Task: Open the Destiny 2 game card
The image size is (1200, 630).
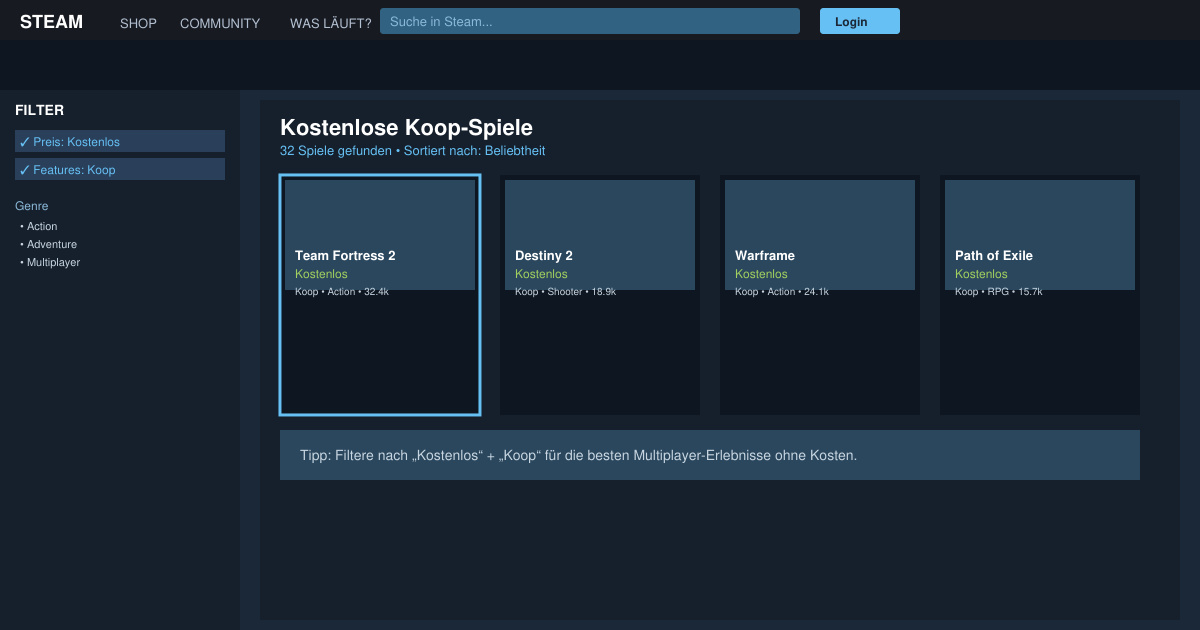Action: tap(600, 295)
